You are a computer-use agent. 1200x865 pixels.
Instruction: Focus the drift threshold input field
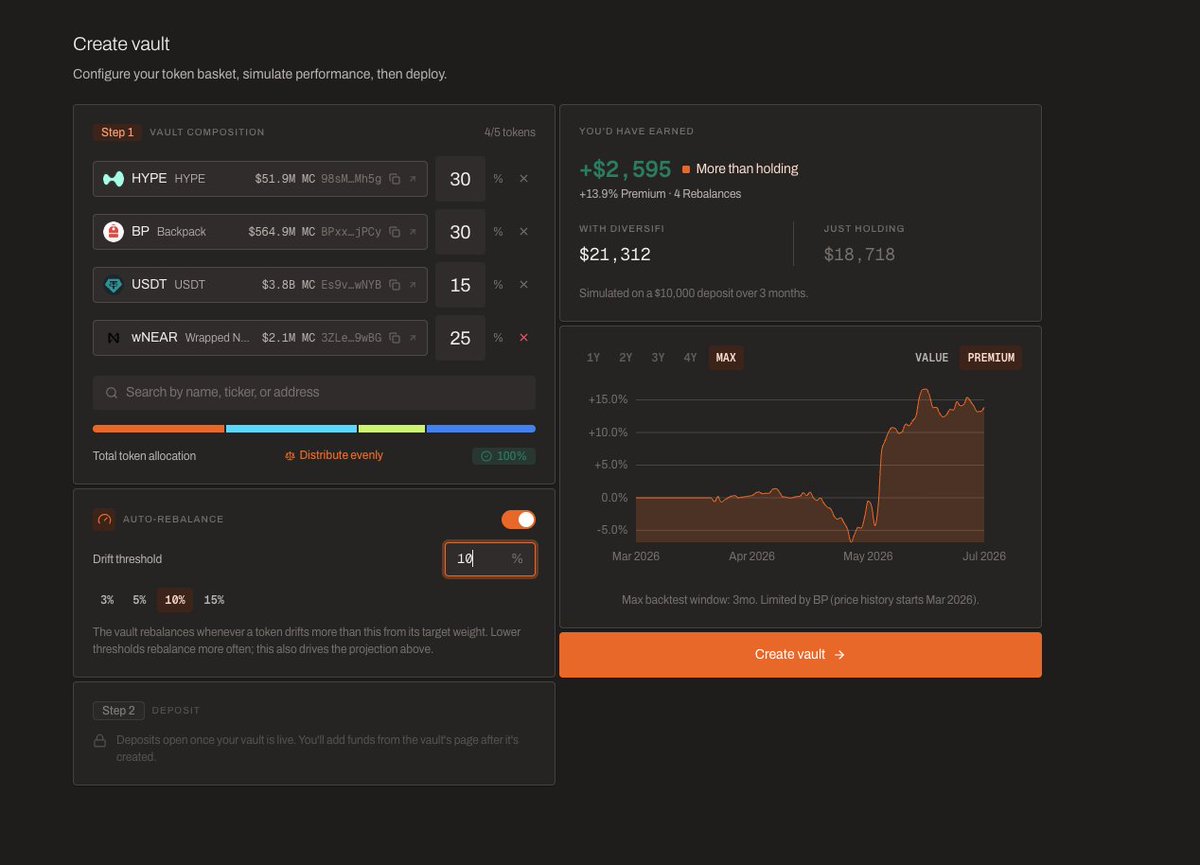(490, 559)
